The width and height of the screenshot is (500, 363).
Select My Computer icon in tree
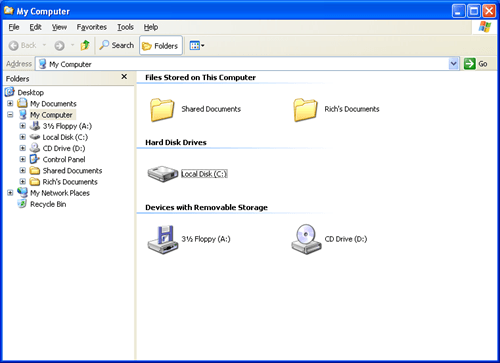point(23,114)
